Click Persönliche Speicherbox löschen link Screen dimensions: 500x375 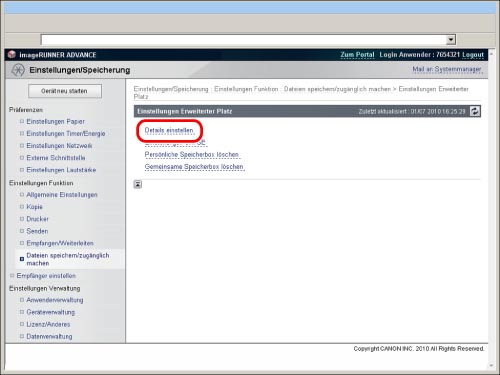point(192,155)
